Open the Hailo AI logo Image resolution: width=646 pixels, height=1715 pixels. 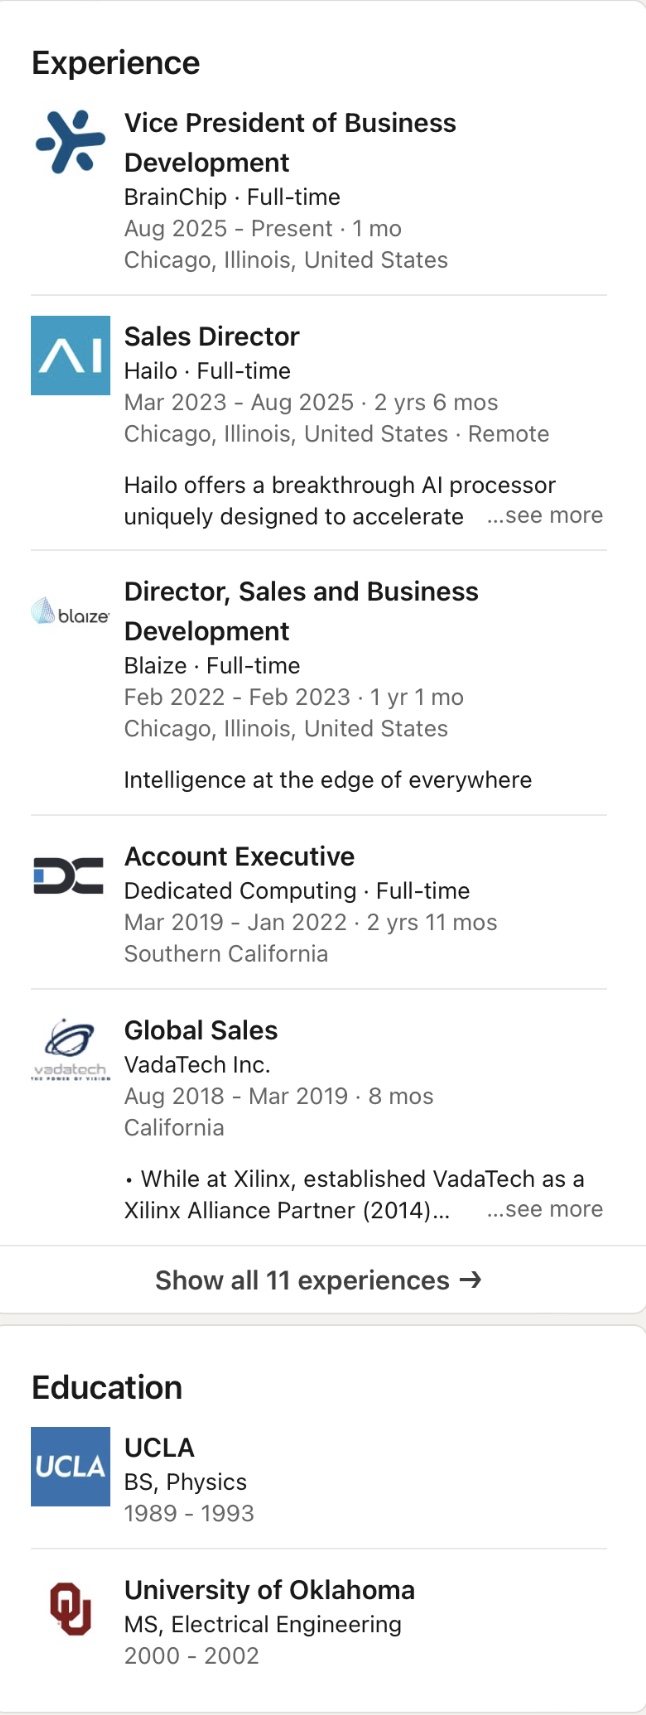70,355
